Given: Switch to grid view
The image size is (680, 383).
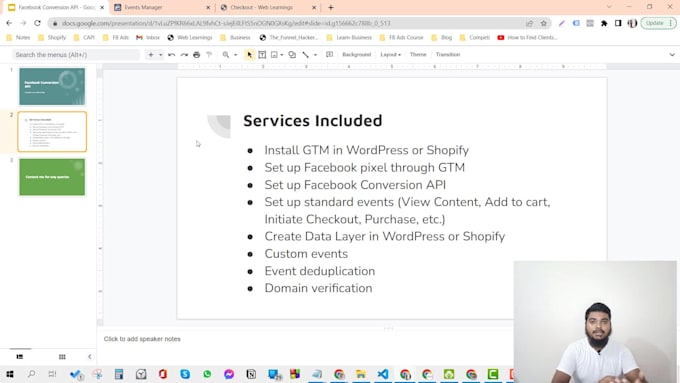Looking at the screenshot, I should [62, 357].
